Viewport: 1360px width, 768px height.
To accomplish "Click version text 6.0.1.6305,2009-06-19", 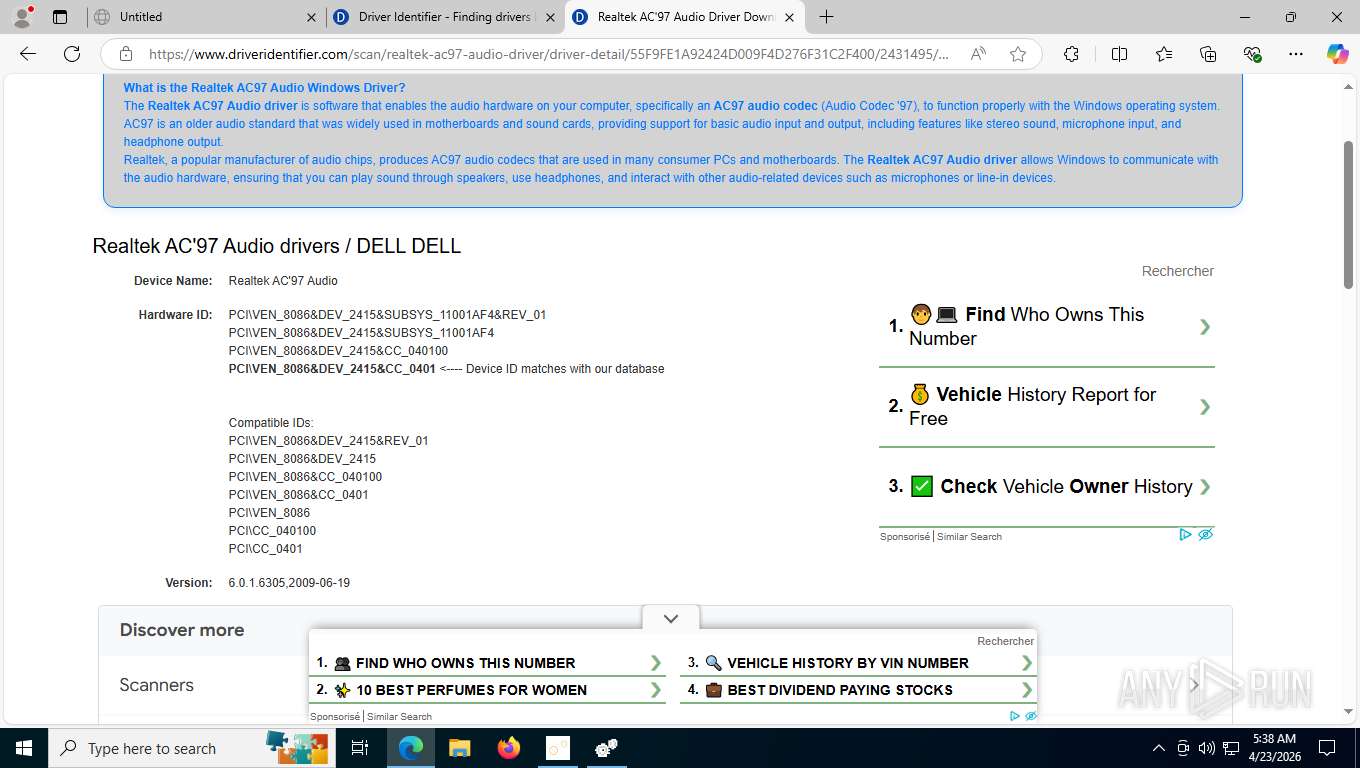I will coord(289,583).
